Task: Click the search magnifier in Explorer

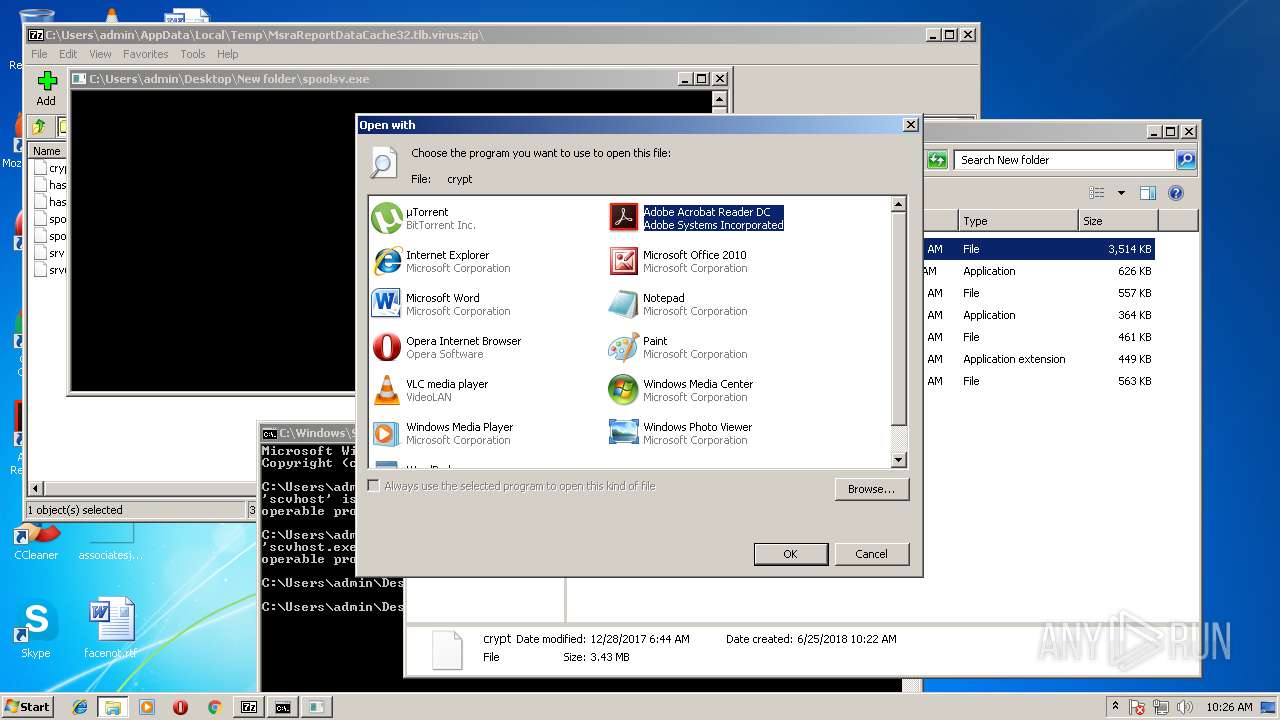Action: pyautogui.click(x=1185, y=160)
